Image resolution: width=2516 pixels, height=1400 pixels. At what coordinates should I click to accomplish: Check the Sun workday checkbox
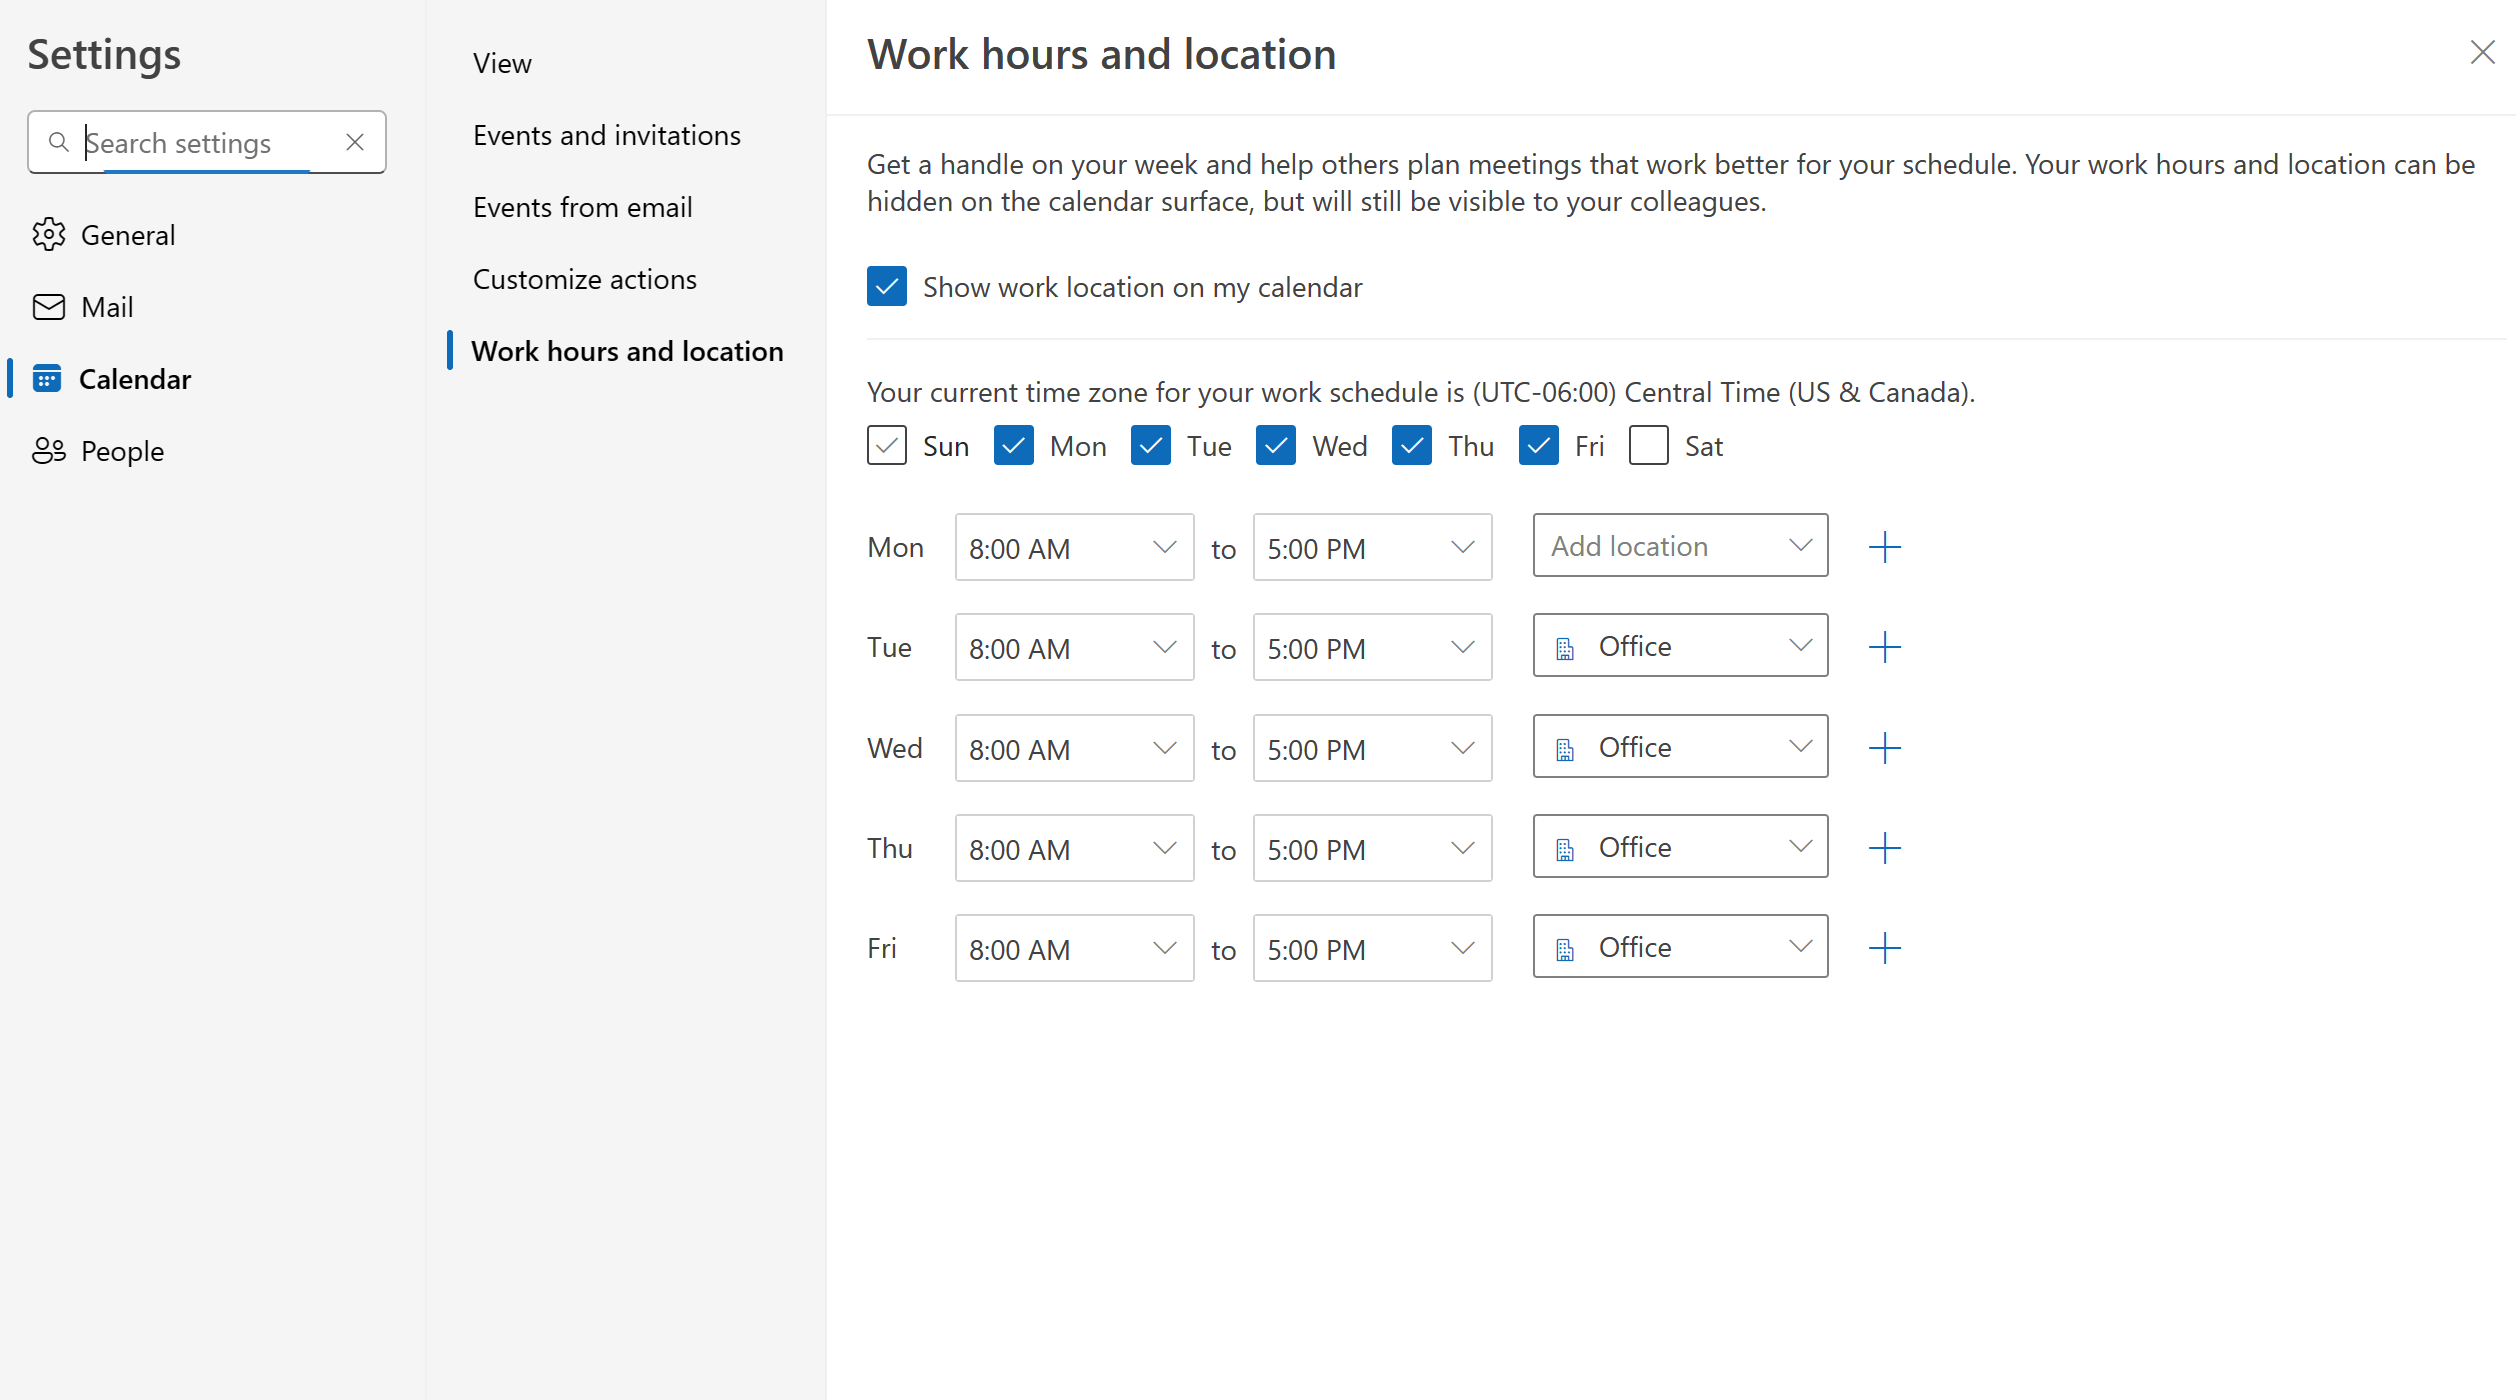click(887, 446)
